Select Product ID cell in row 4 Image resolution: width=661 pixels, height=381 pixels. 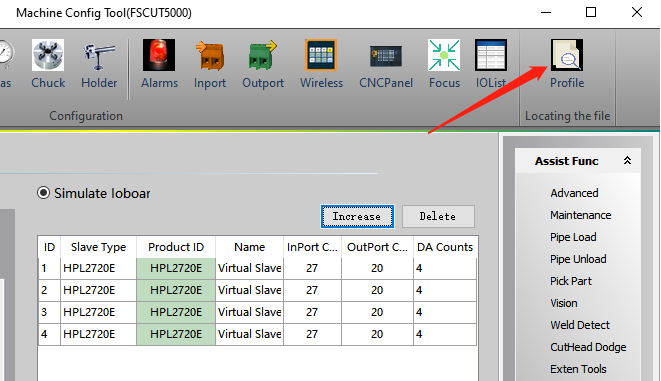pos(176,334)
